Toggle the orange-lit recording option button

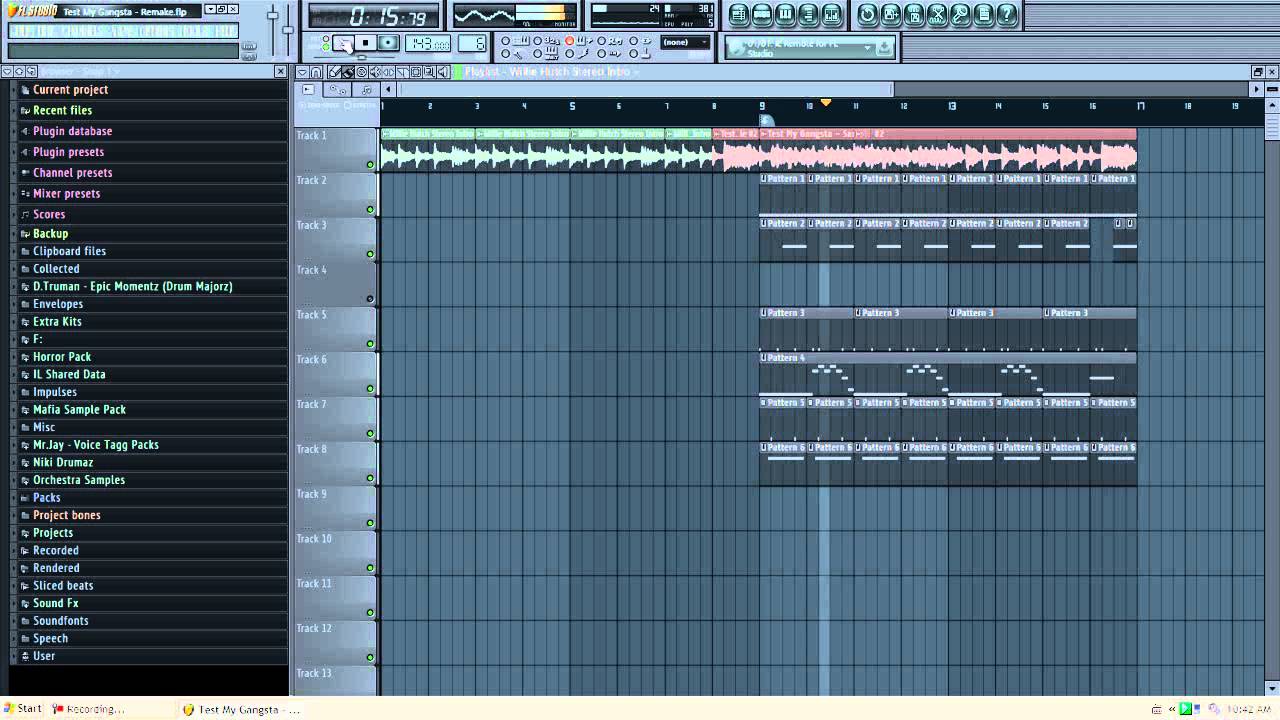(569, 41)
